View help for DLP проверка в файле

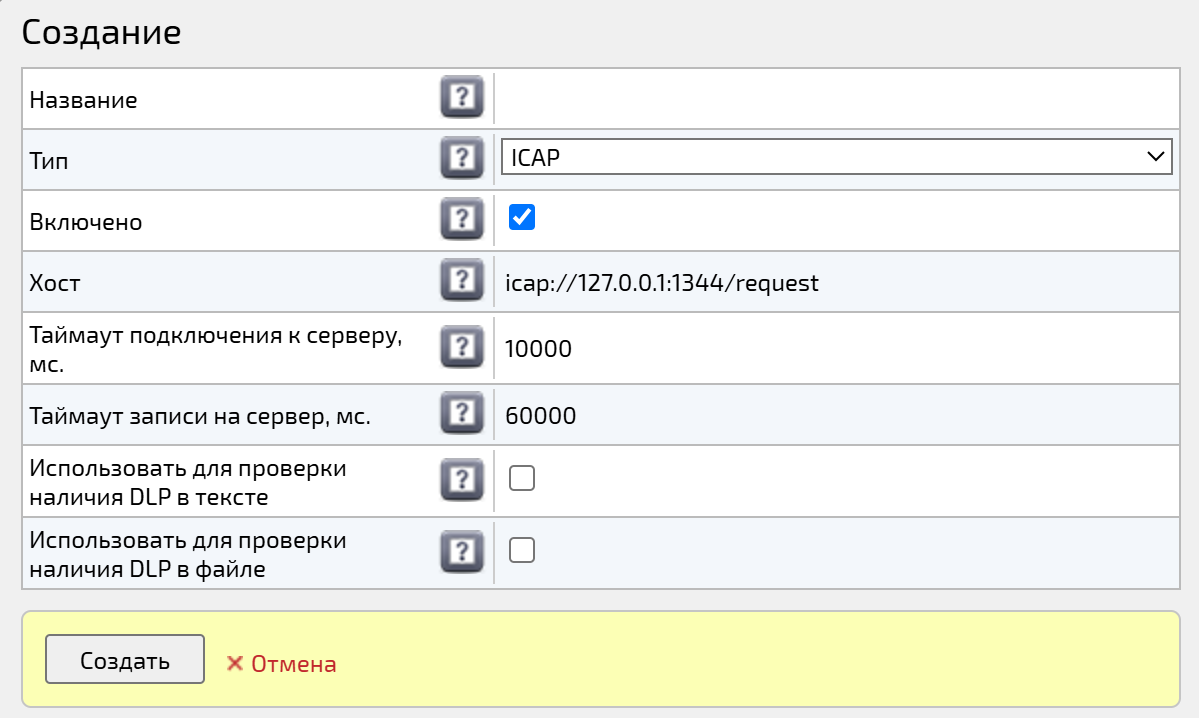(462, 551)
